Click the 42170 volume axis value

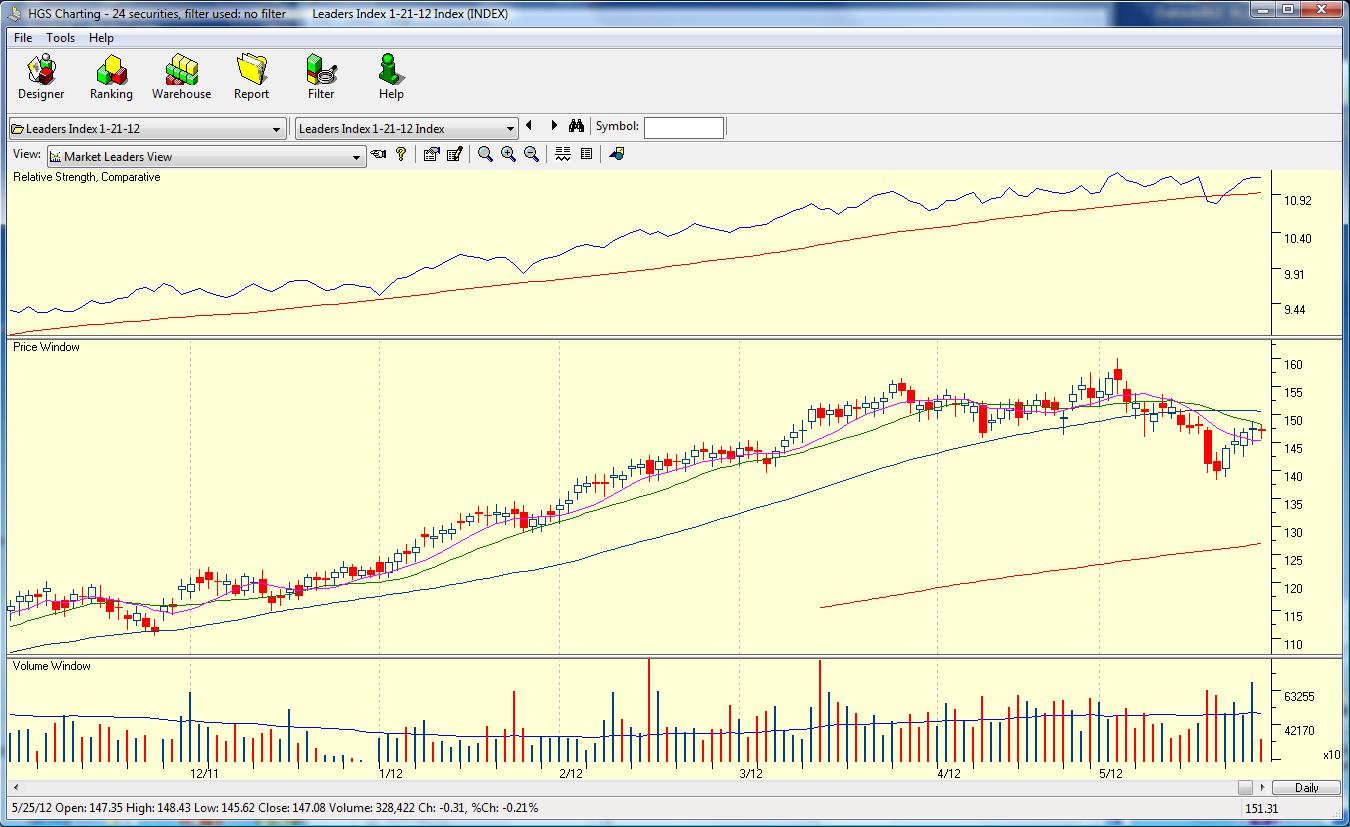point(1298,731)
